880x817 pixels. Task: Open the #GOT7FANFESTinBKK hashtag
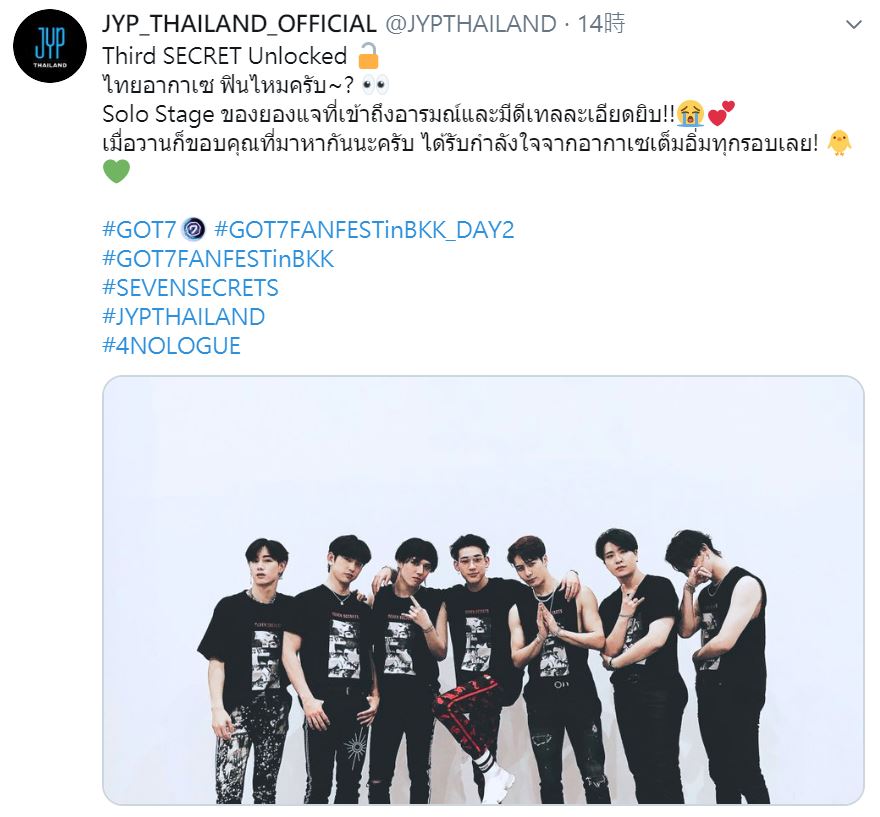coord(218,259)
